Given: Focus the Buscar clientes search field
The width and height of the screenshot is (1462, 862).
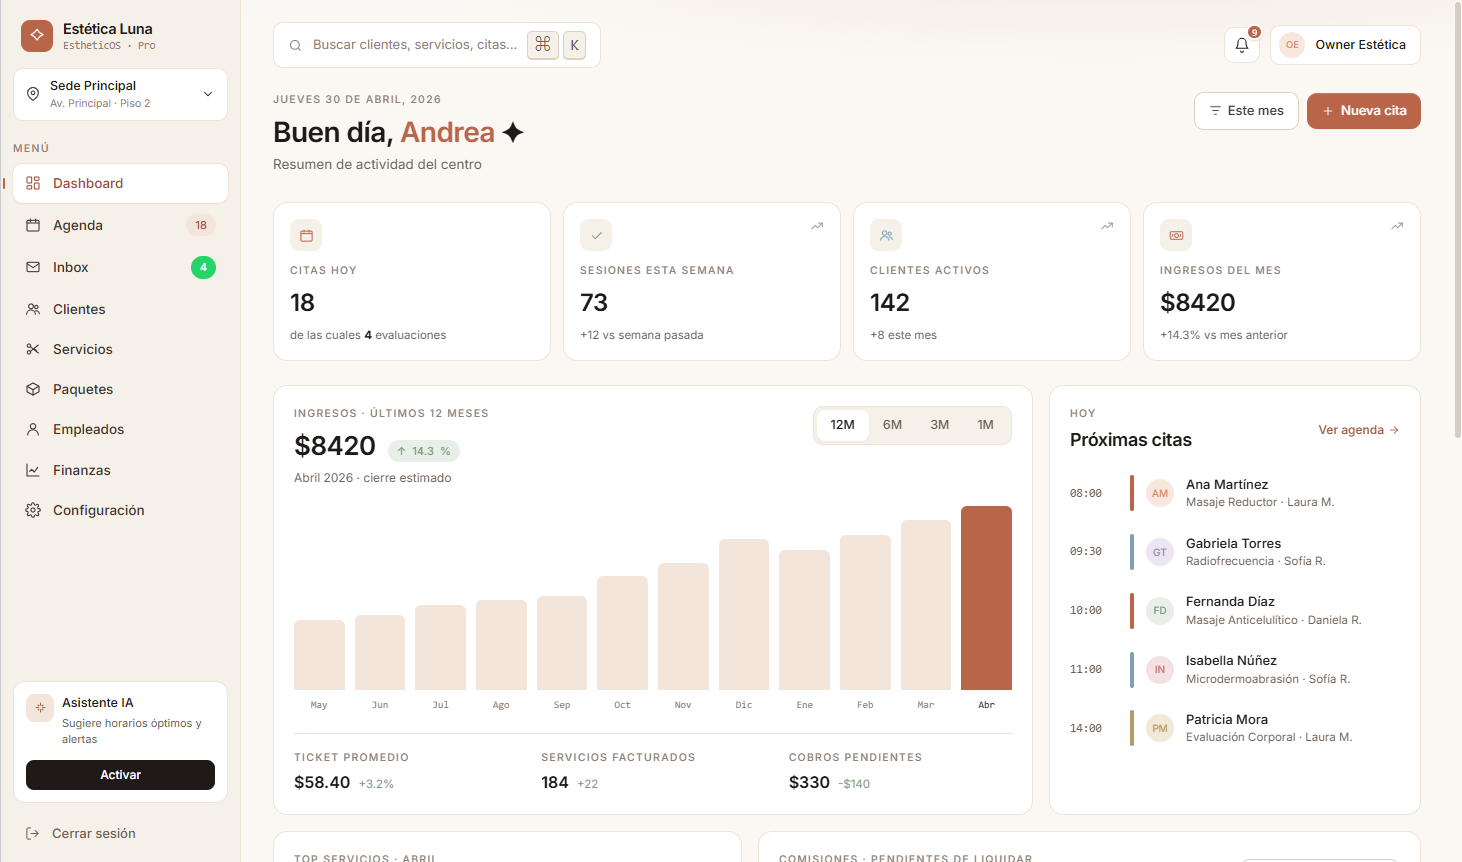Looking at the screenshot, I should coord(437,45).
